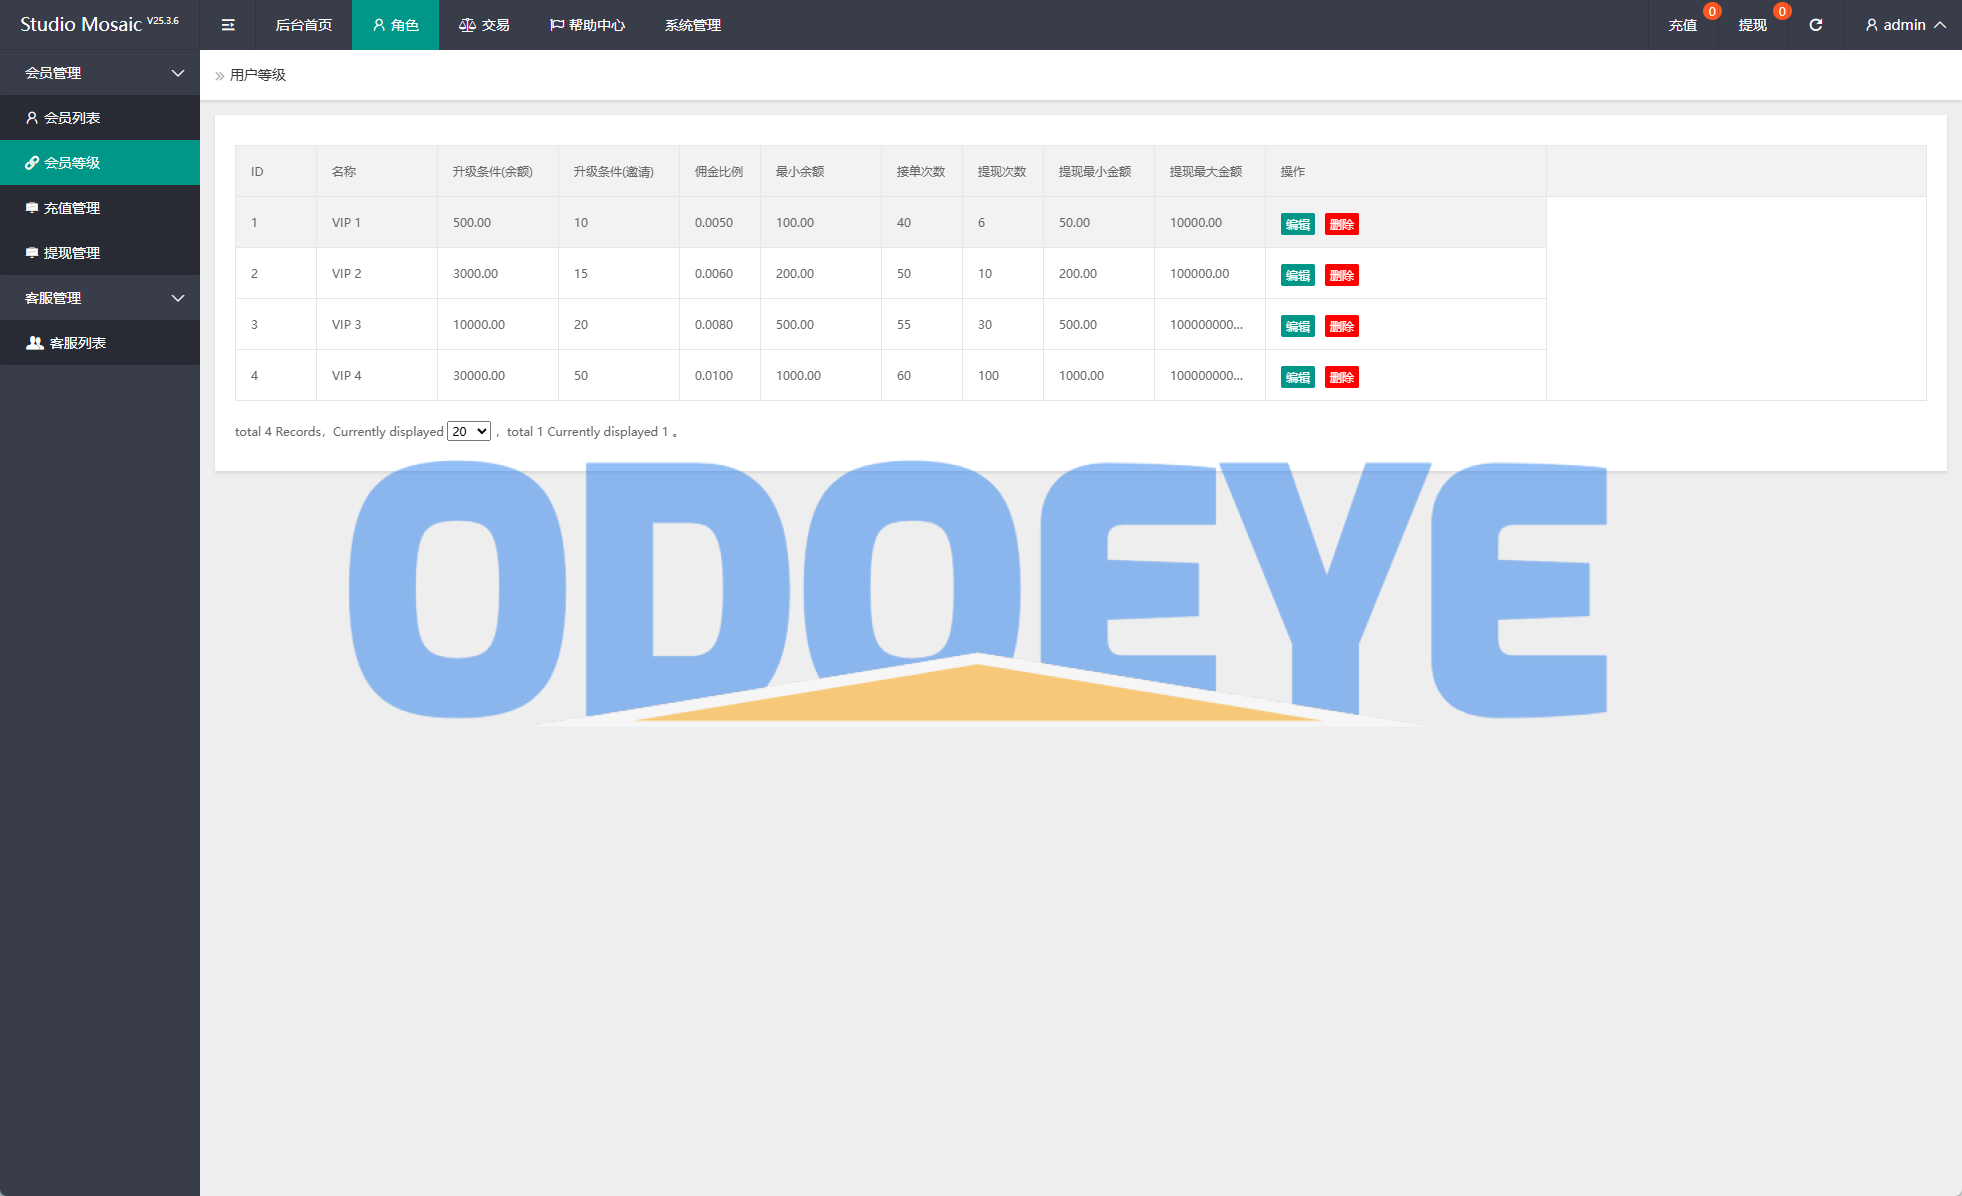Go to 系统管理 top menu
The width and height of the screenshot is (1962, 1196).
coord(692,25)
